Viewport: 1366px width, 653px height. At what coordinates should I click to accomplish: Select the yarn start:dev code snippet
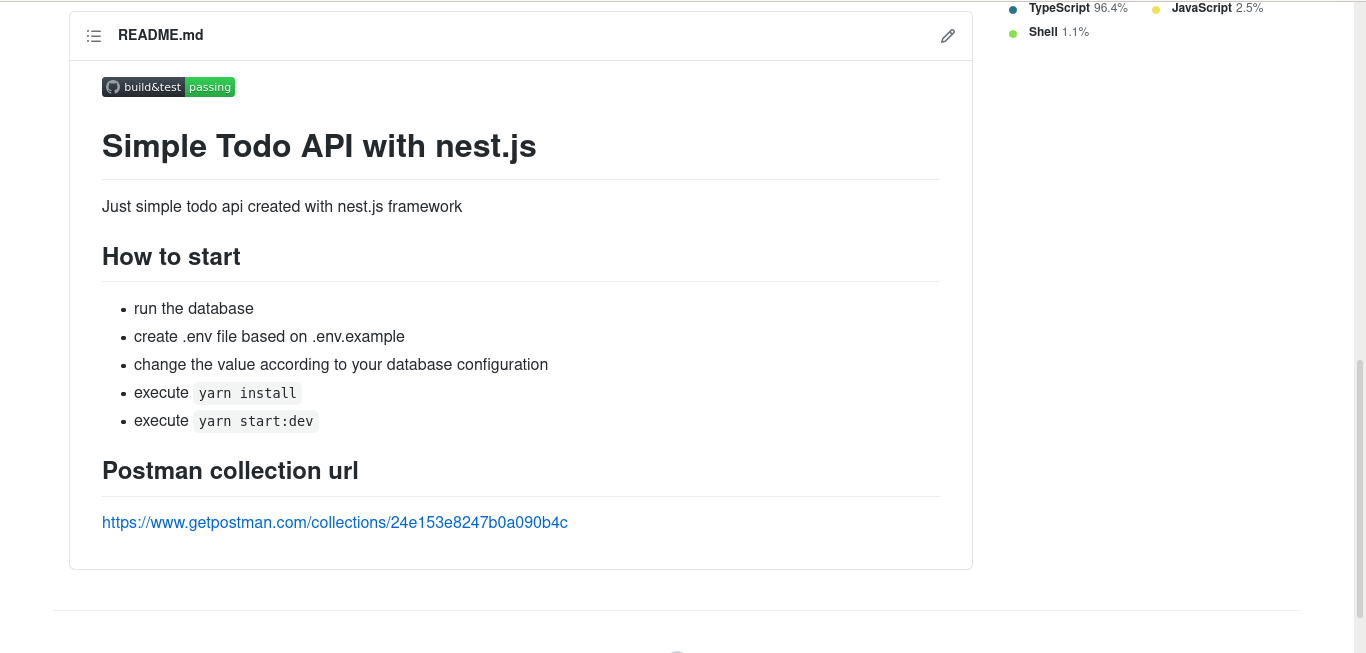[256, 421]
